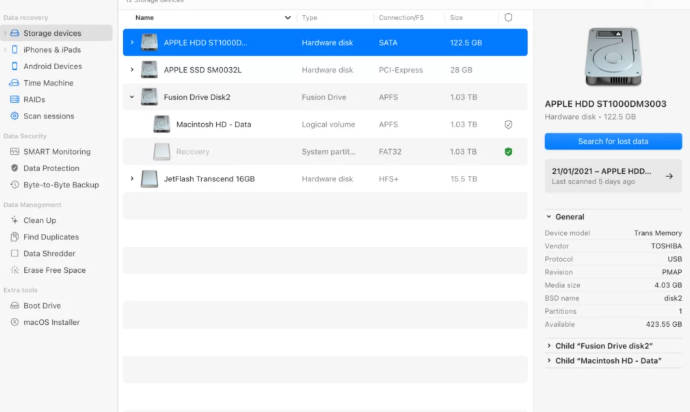The width and height of the screenshot is (690, 412).
Task: Collapse the Fusion Drive Disk2 tree
Action: [132, 97]
